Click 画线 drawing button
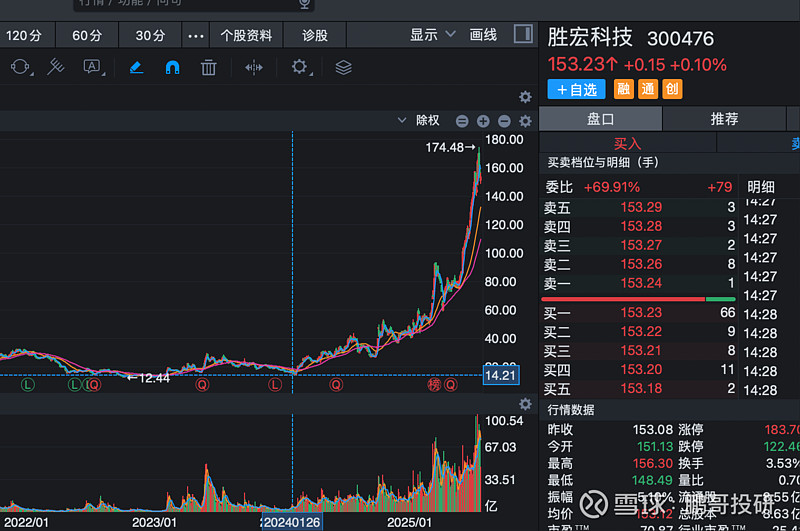Viewport: 800px width, 531px height. tap(483, 35)
